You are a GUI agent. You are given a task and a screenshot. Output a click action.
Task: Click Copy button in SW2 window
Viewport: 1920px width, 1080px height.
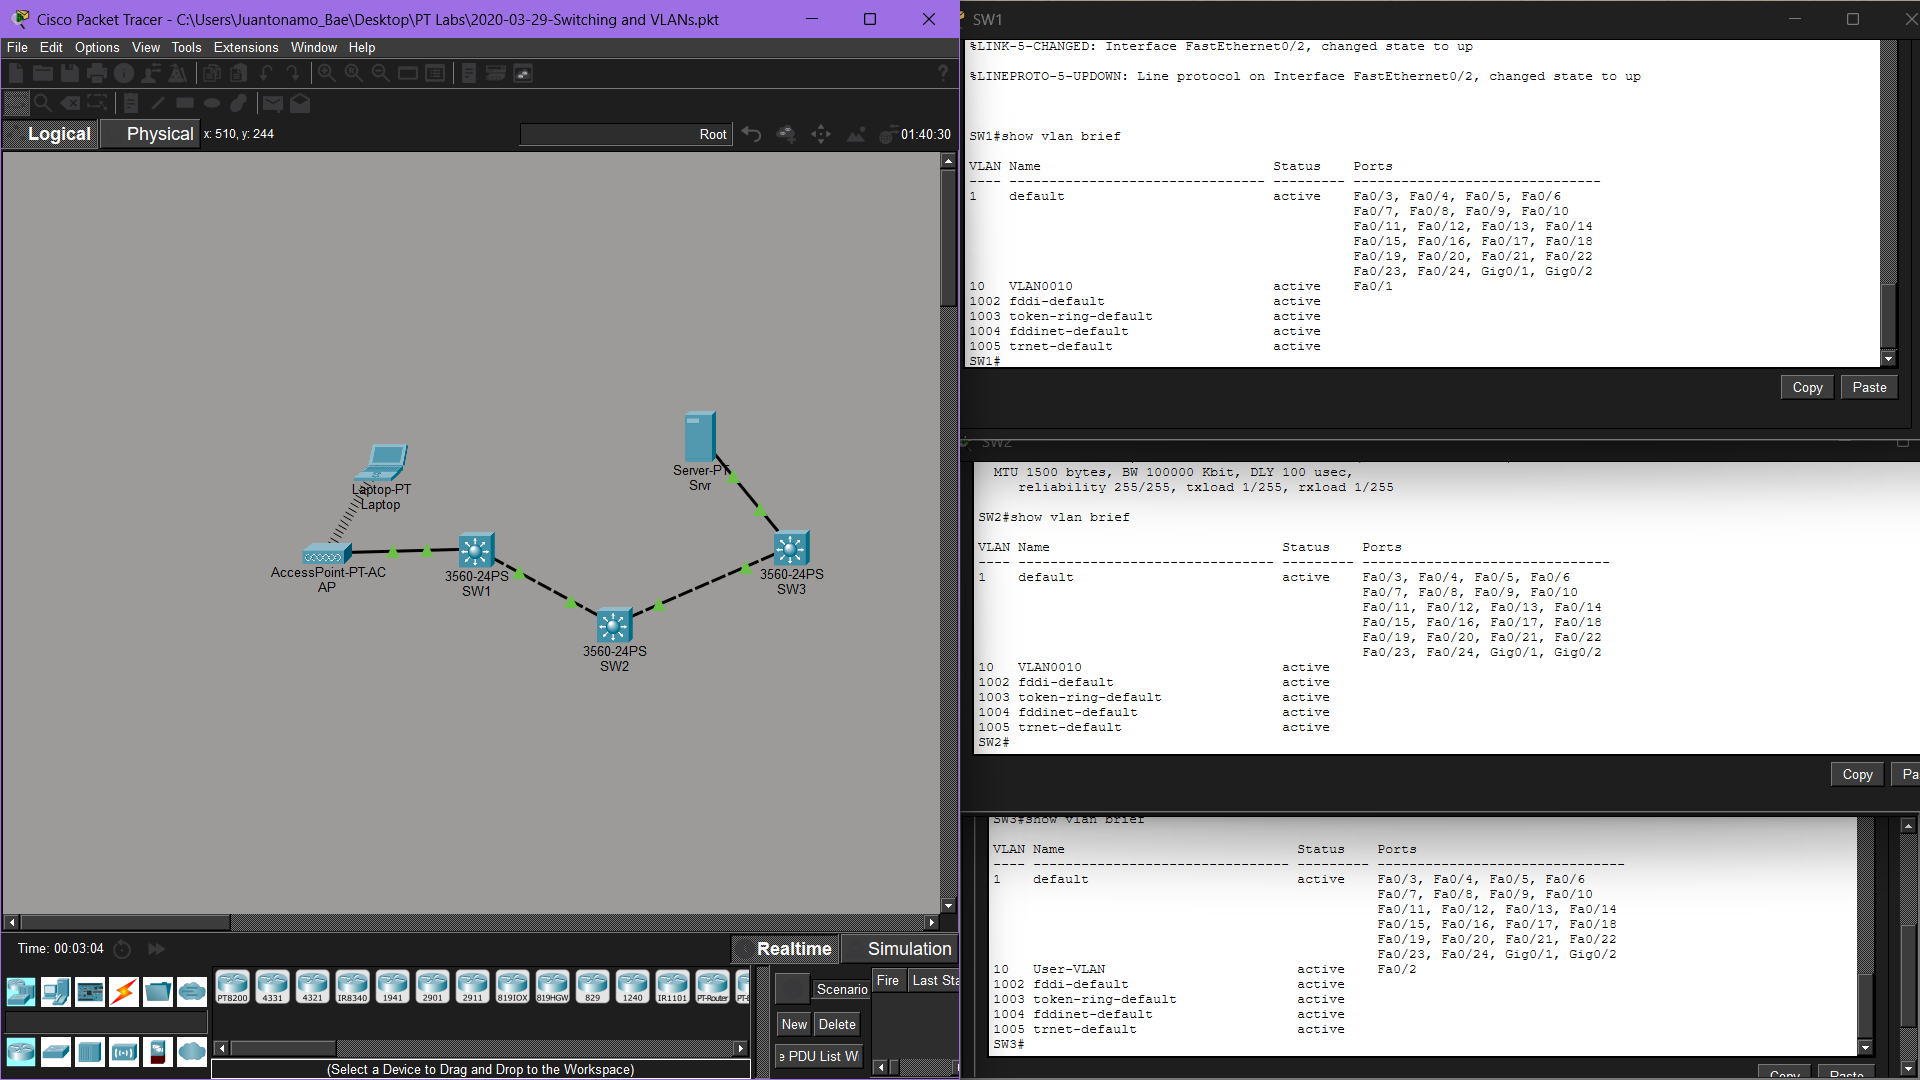click(1857, 774)
